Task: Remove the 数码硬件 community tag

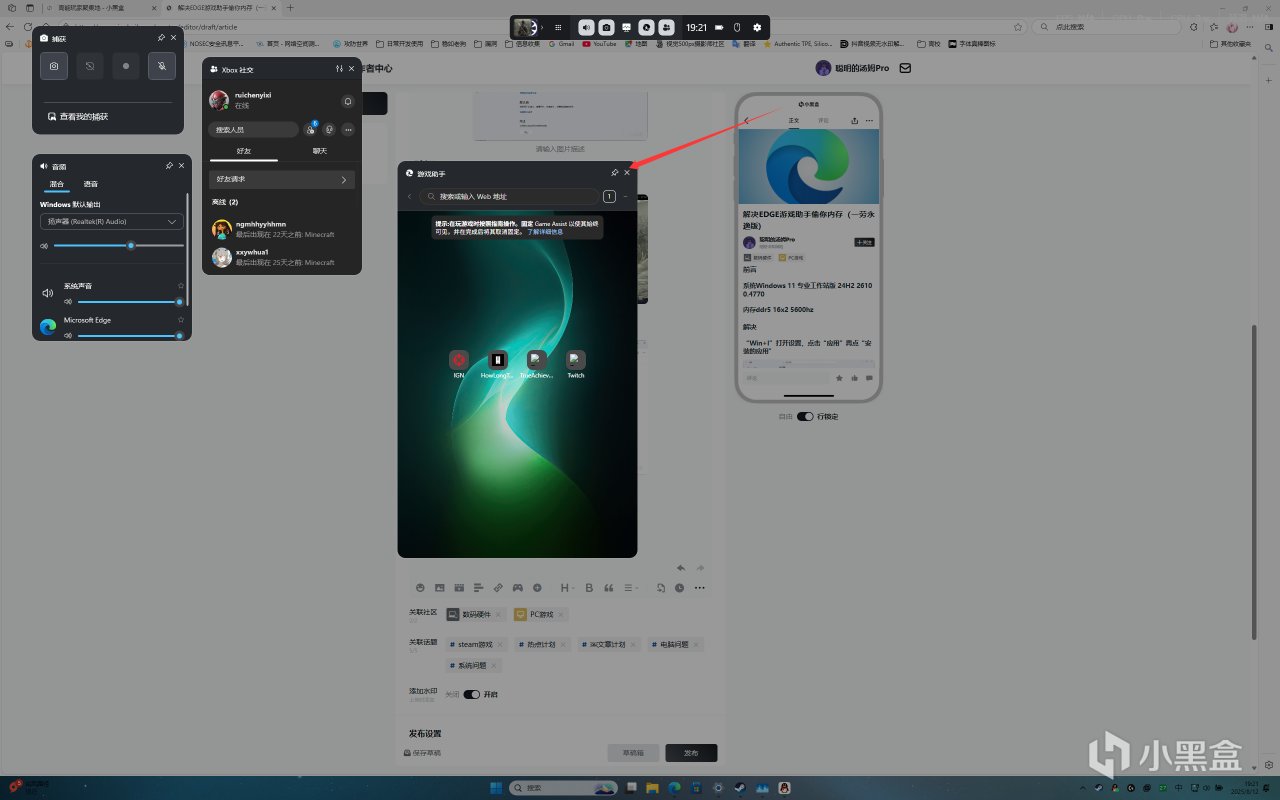Action: click(498, 614)
